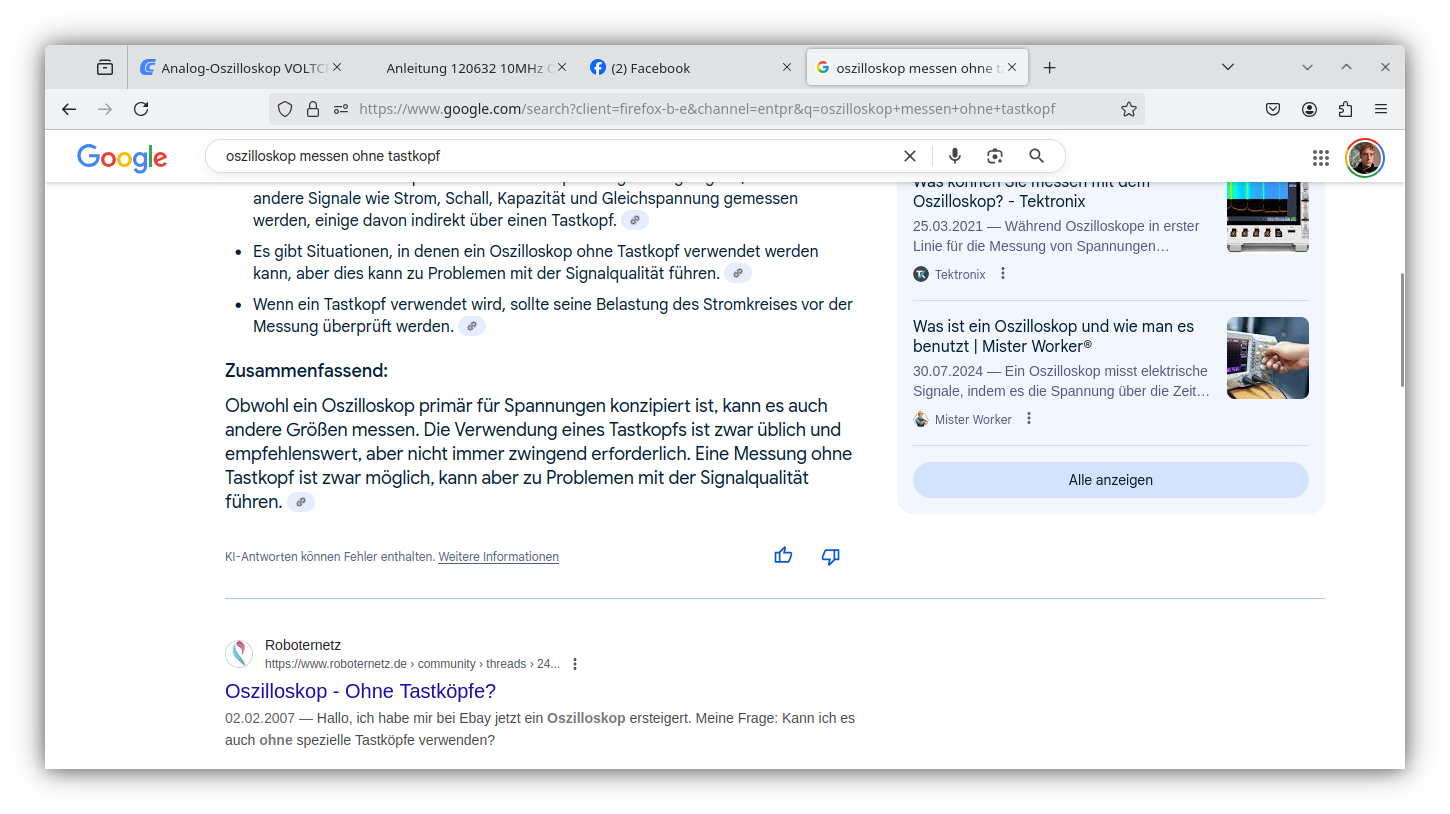The height and width of the screenshot is (814, 1450).
Task: Reload the page with the refresh icon
Action: 141,109
